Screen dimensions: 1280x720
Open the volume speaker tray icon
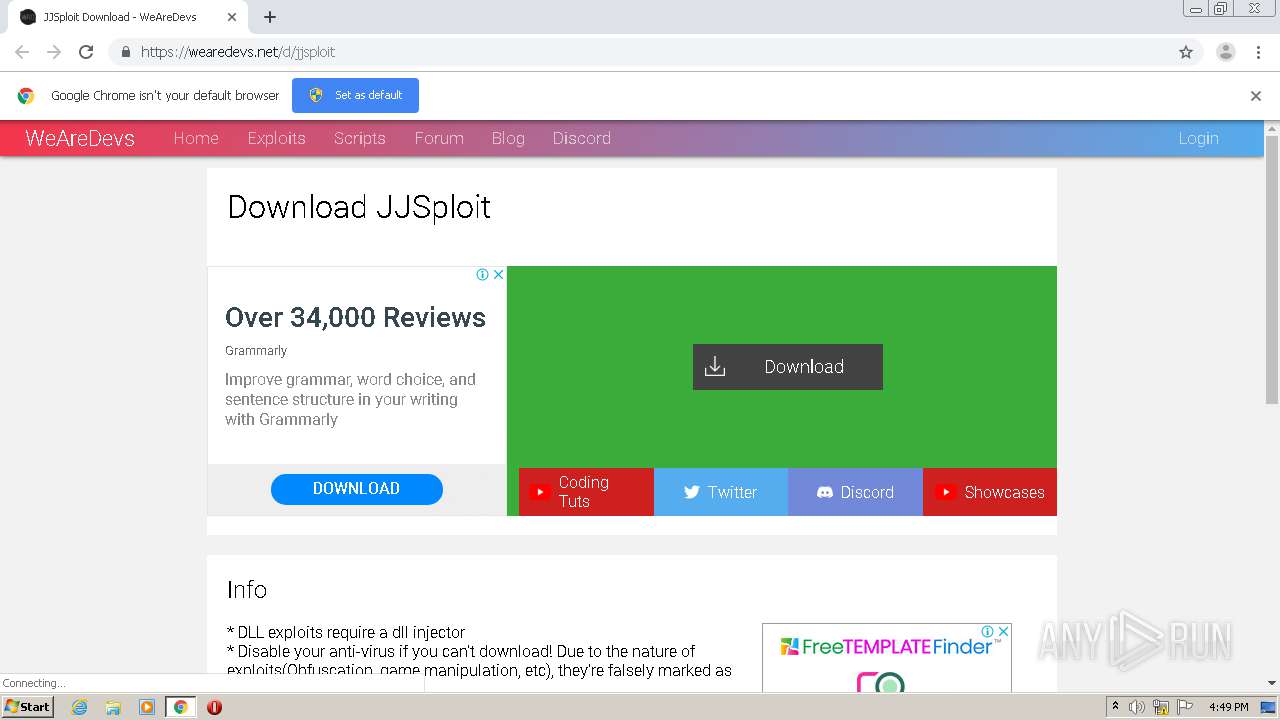tap(1137, 707)
